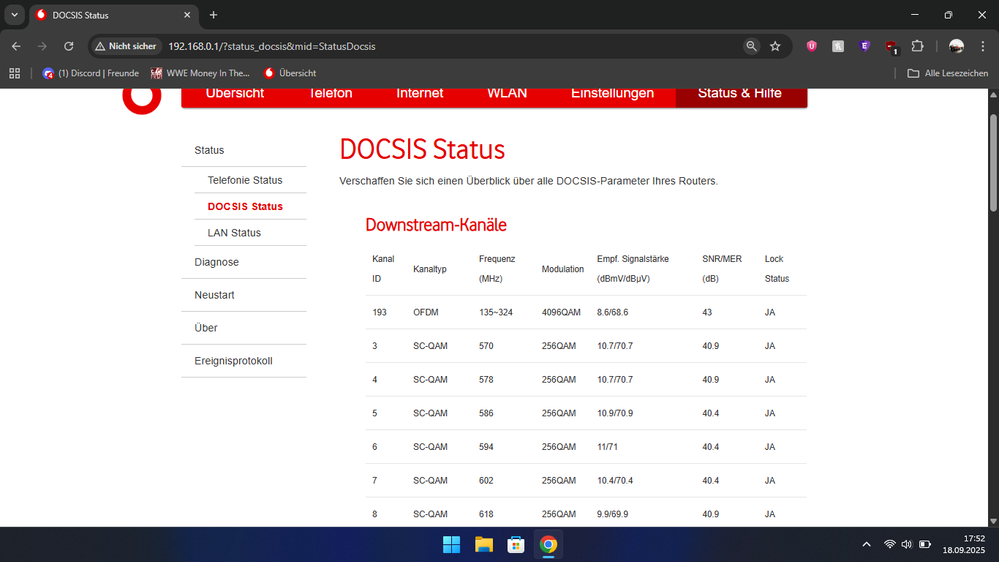This screenshot has height=562, width=999.
Task: Click the zoom magnifier icon in address bar
Action: (751, 47)
